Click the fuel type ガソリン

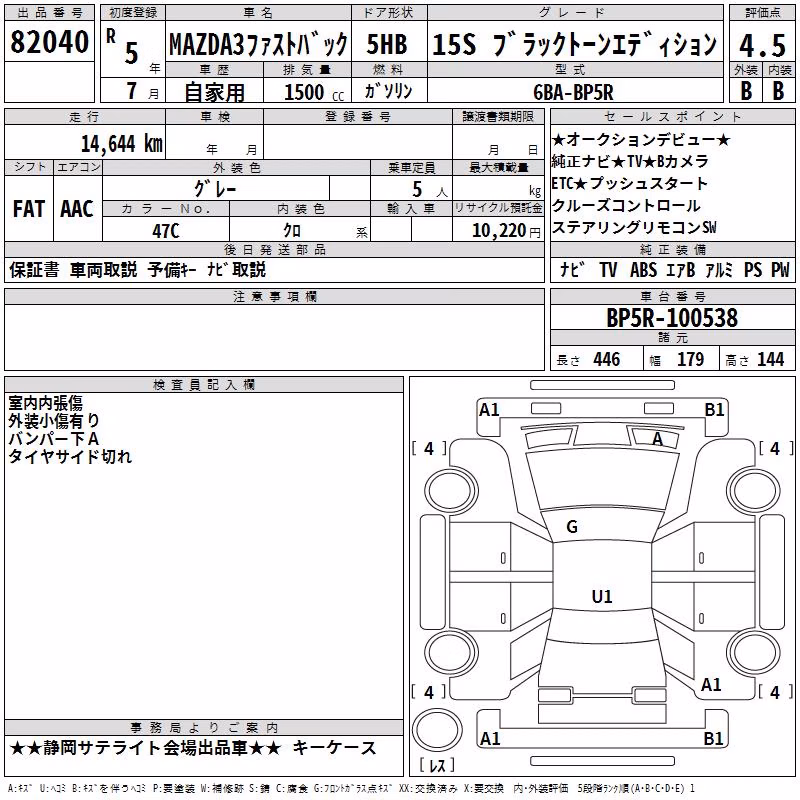pos(388,91)
